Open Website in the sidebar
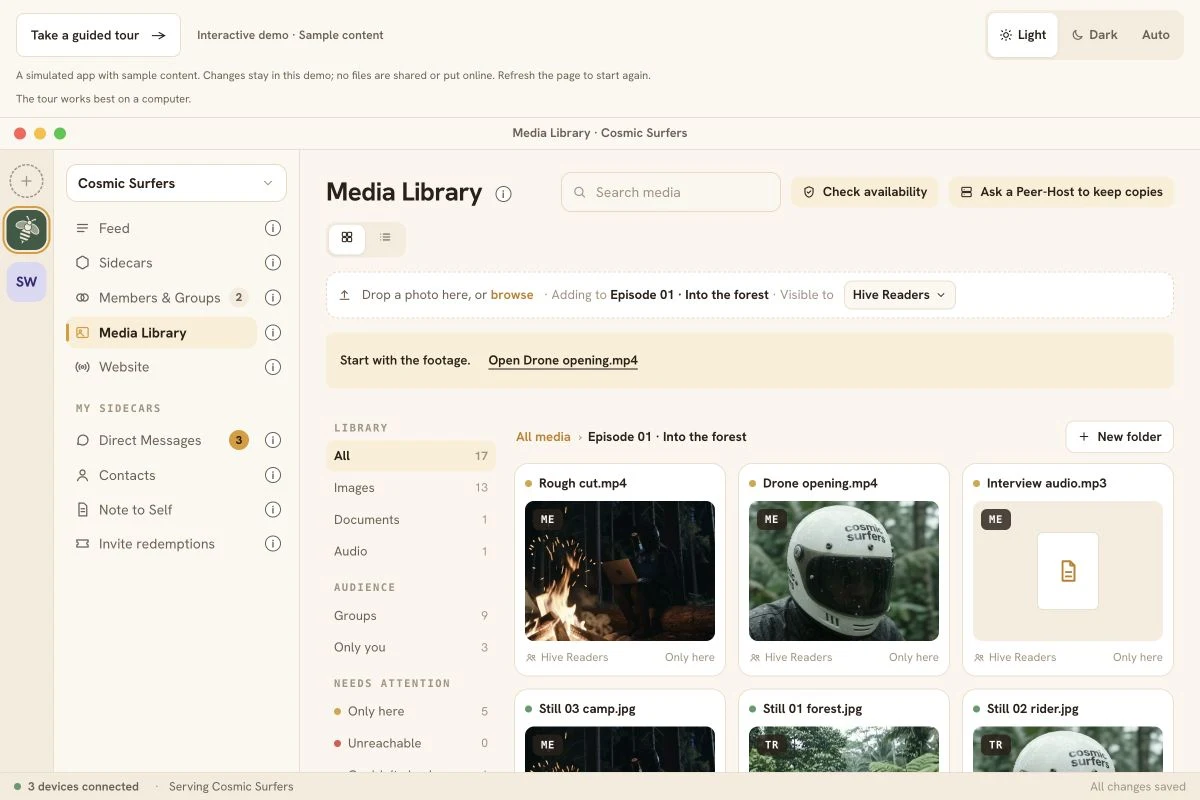 pyautogui.click(x=161, y=367)
